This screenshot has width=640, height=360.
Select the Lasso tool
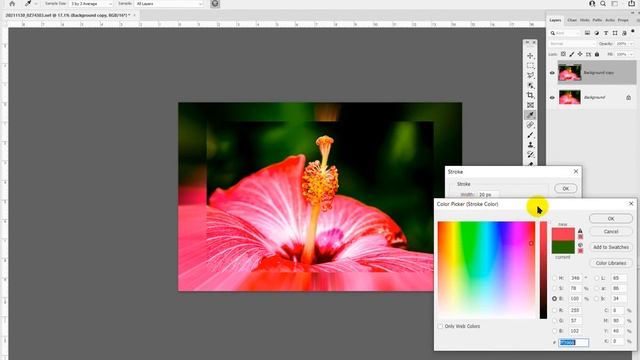(x=530, y=76)
